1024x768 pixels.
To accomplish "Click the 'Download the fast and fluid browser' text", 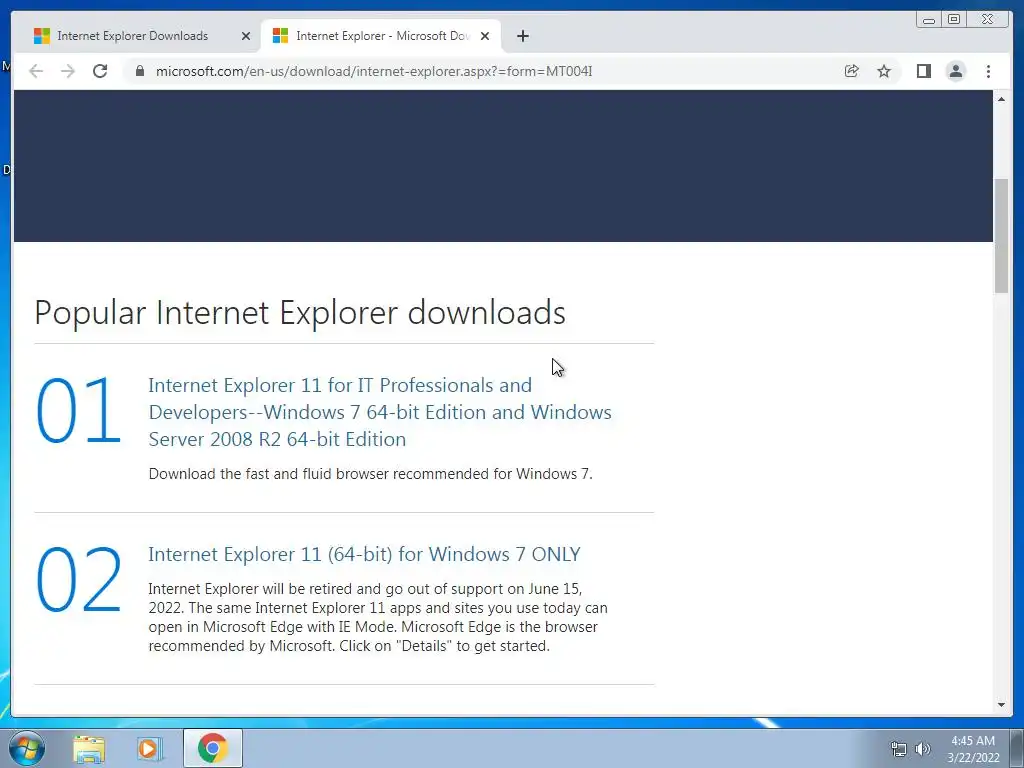I will pos(370,473).
